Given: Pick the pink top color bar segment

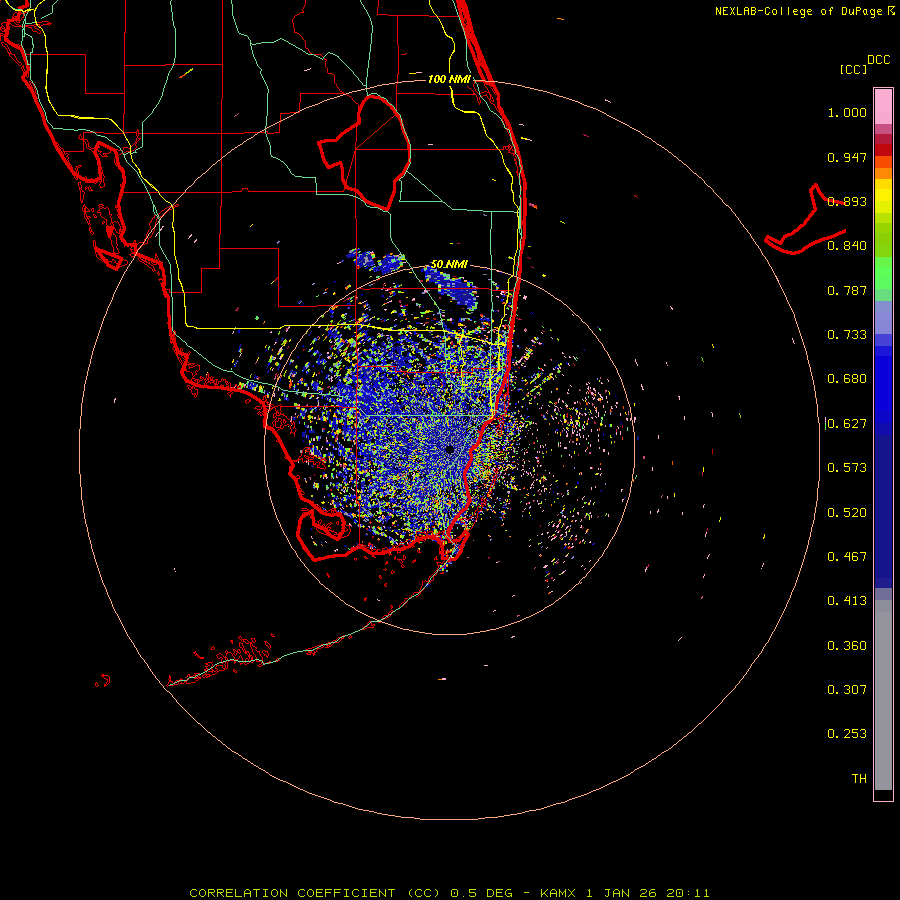Looking at the screenshot, I should pos(883,107).
